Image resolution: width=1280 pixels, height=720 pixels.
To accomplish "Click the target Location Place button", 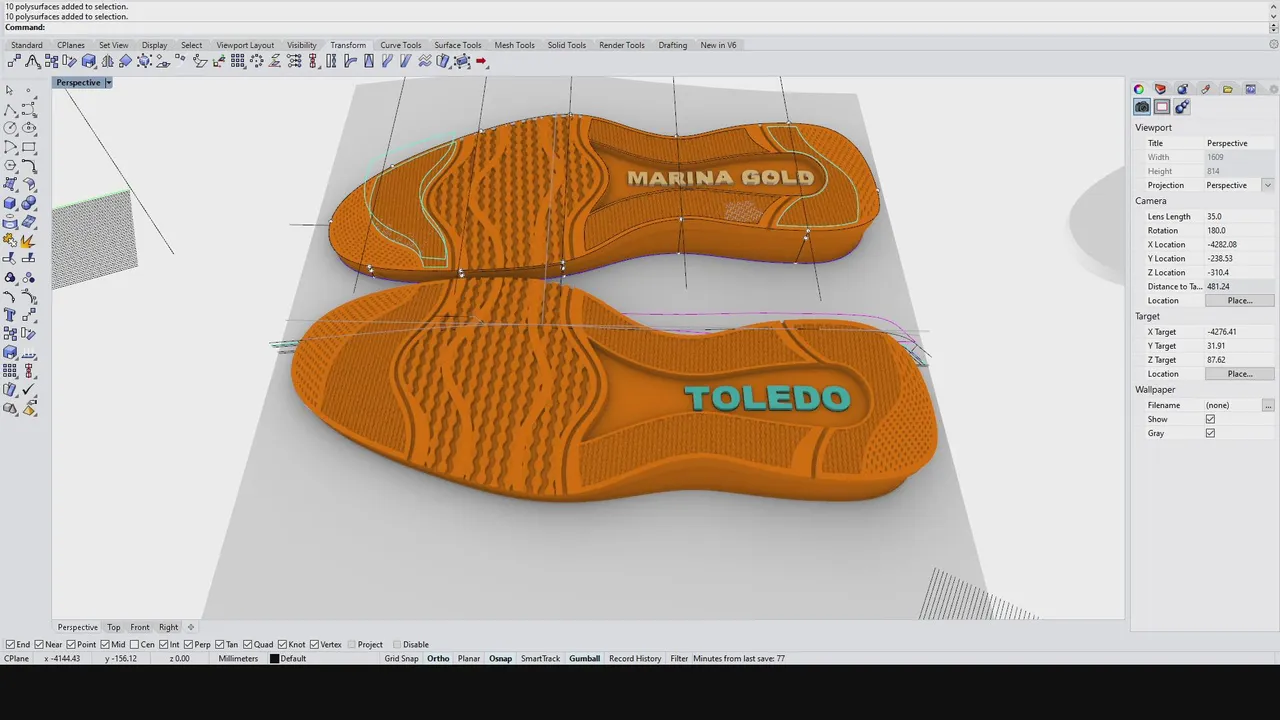I will coord(1239,374).
